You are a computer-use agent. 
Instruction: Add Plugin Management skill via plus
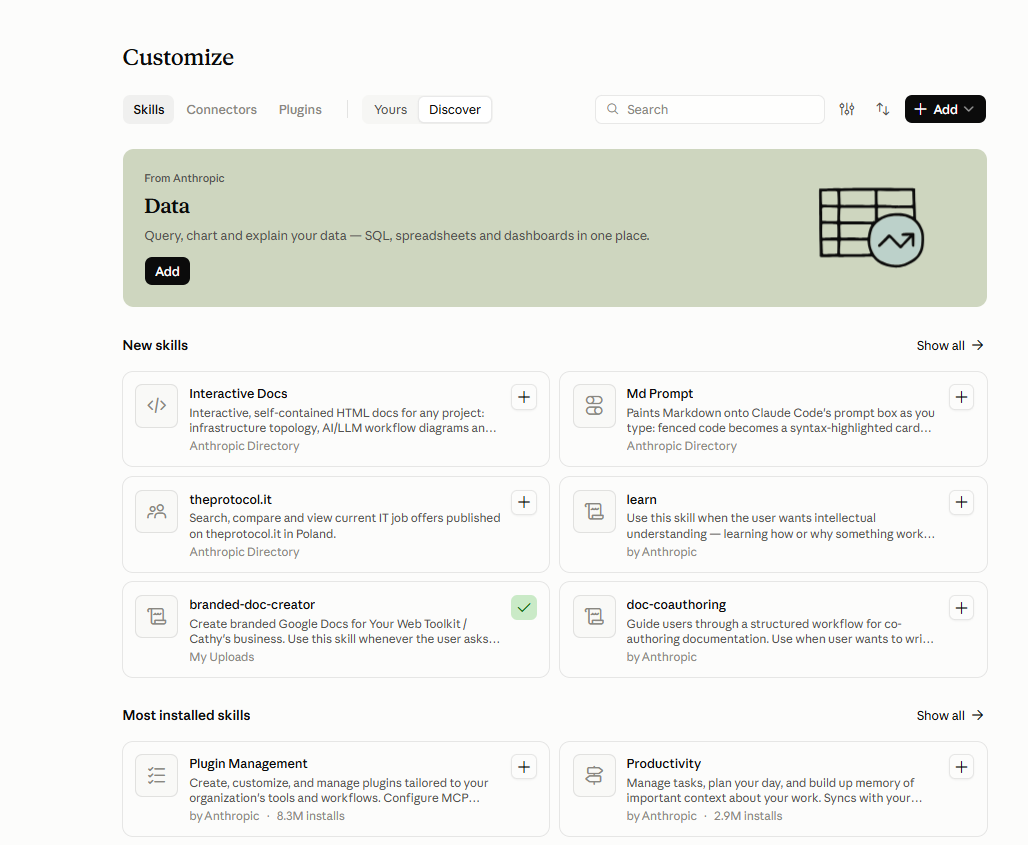pos(524,767)
